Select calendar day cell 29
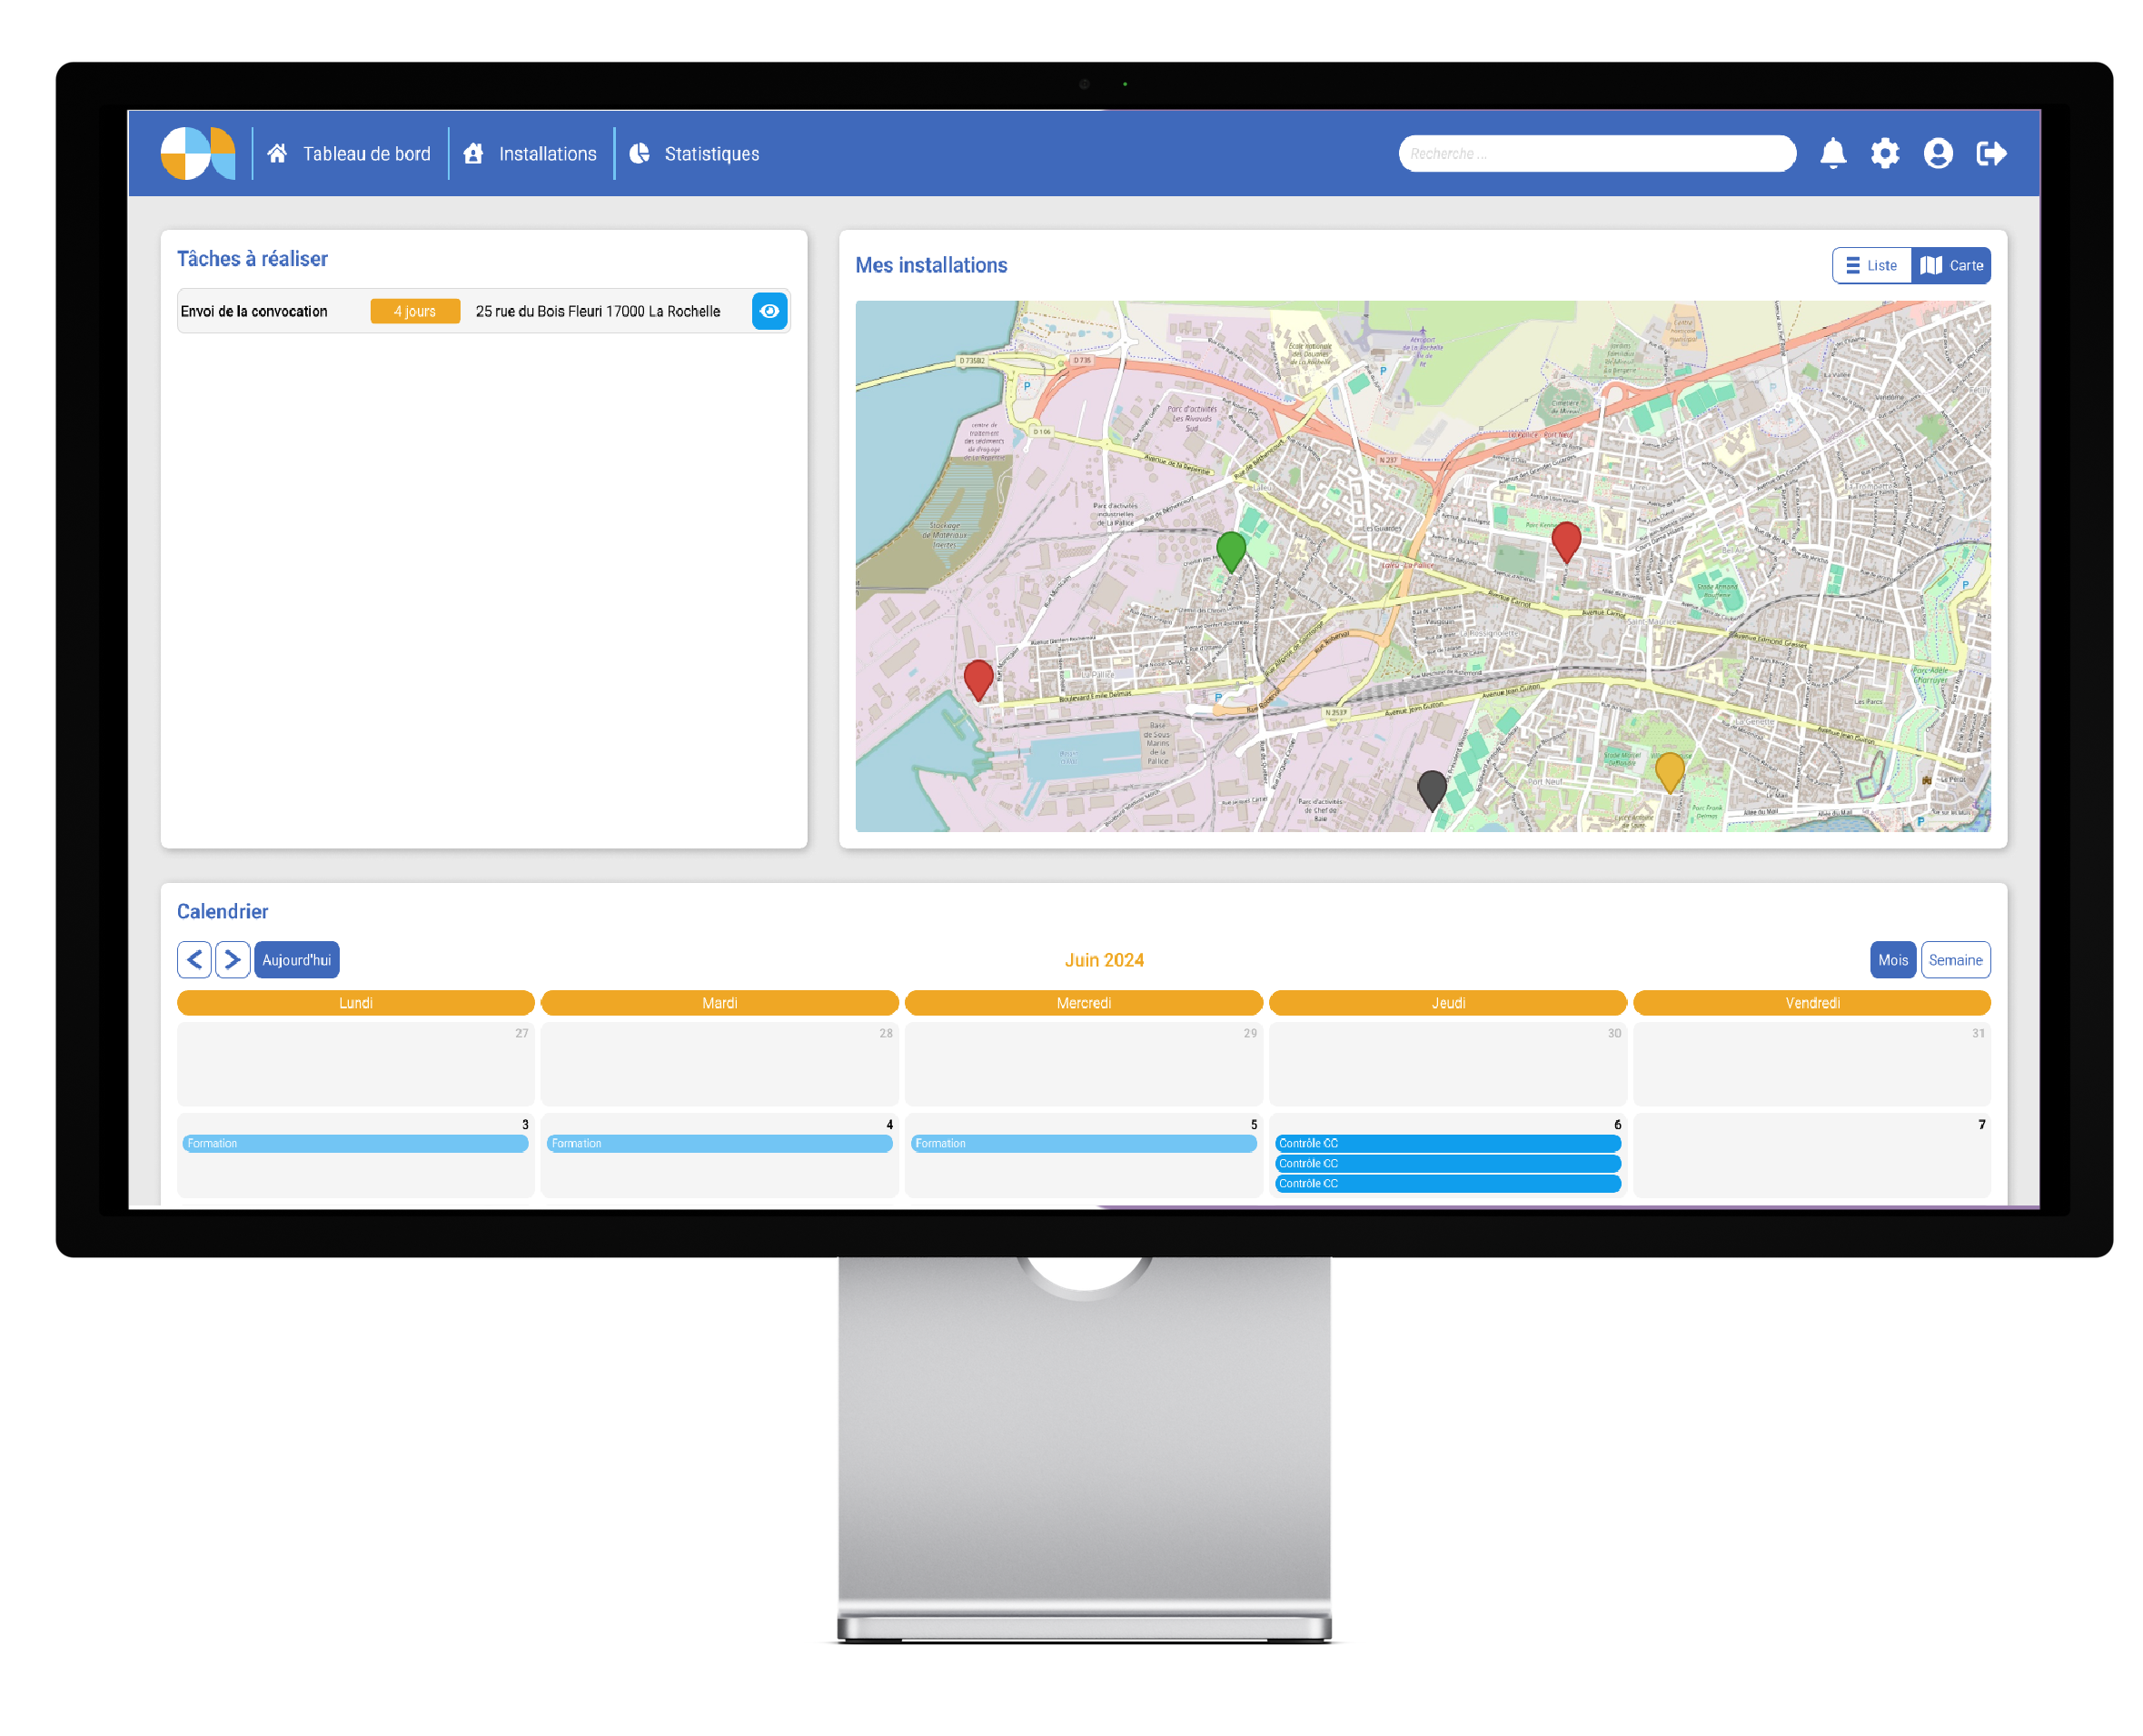The image size is (2143, 1736). pyautogui.click(x=1082, y=1062)
